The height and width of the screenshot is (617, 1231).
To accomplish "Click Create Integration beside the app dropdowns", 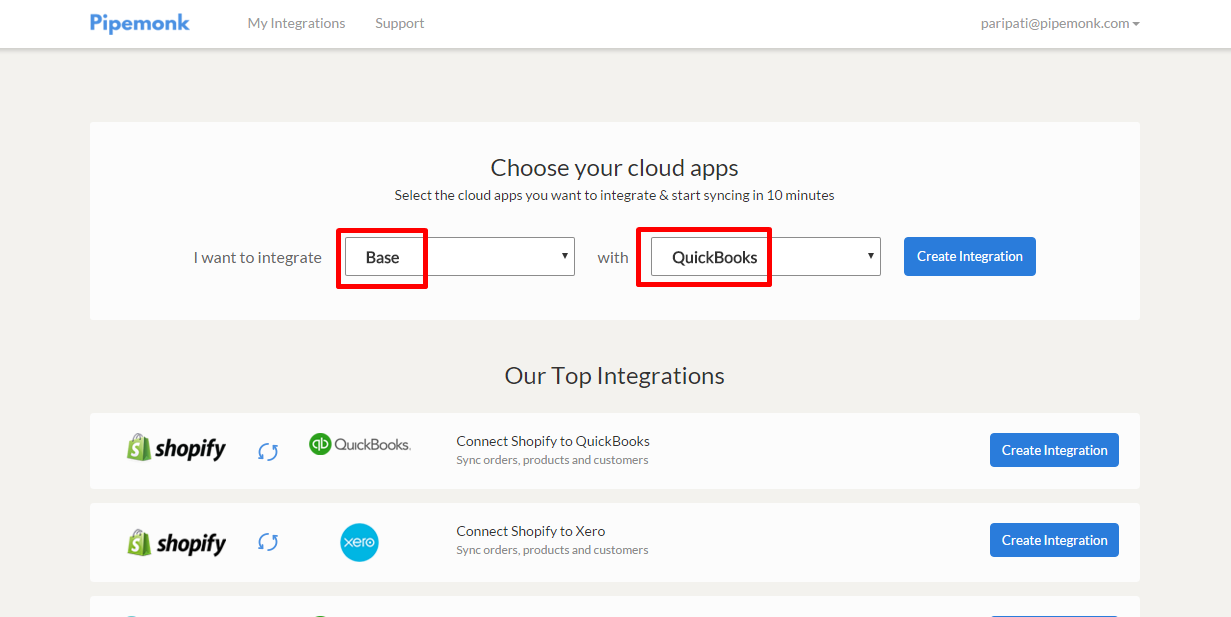I will (x=970, y=256).
